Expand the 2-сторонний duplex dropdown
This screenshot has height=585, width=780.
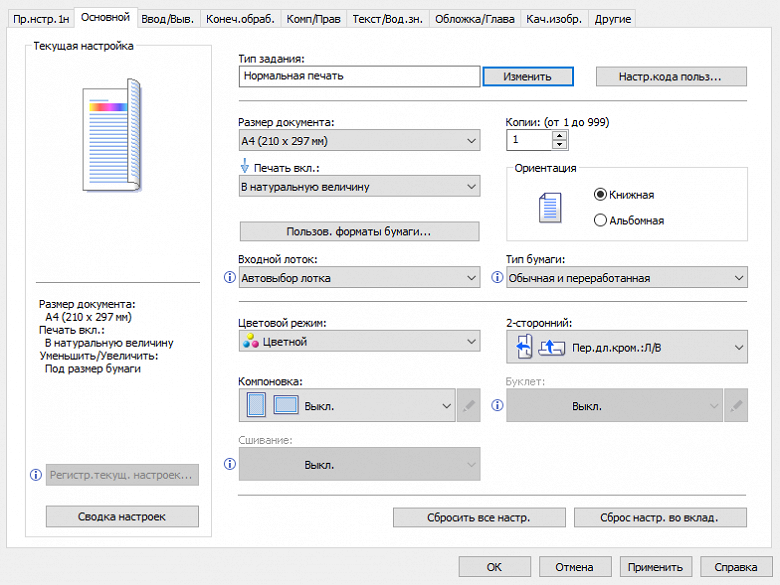(x=627, y=347)
